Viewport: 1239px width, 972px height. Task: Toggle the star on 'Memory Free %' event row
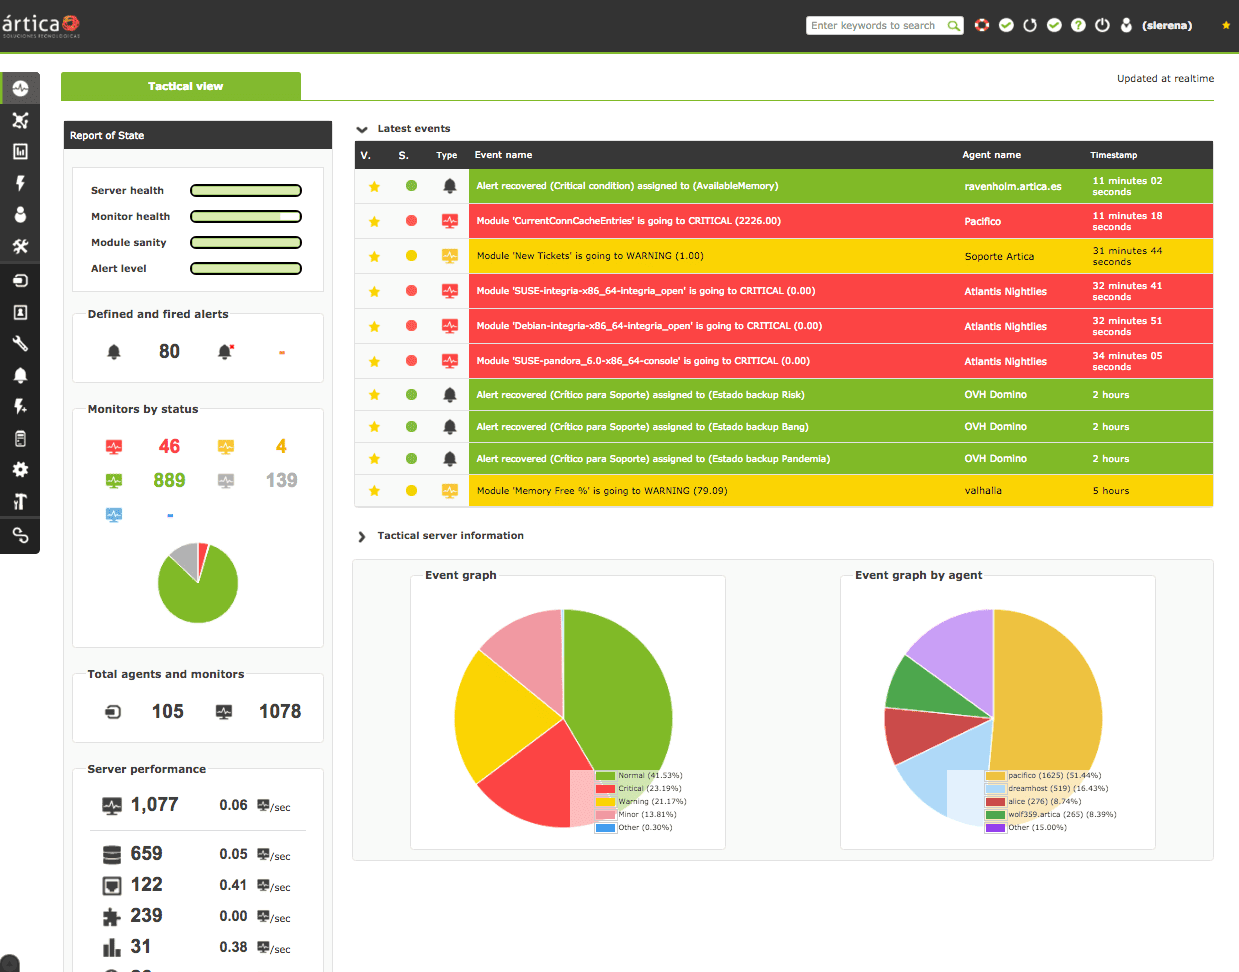[x=374, y=491]
